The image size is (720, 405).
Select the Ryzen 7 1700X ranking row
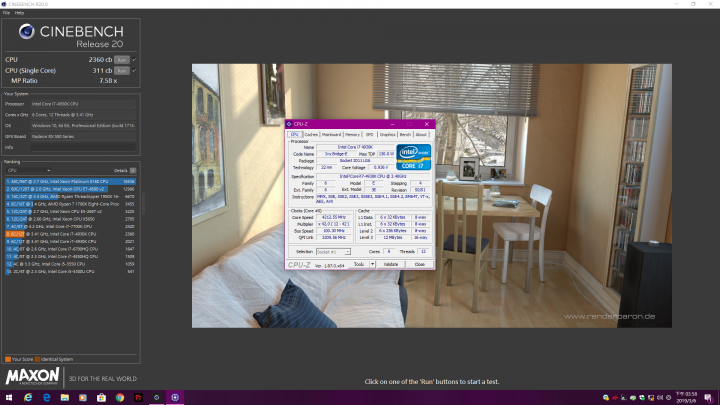pyautogui.click(x=70, y=204)
